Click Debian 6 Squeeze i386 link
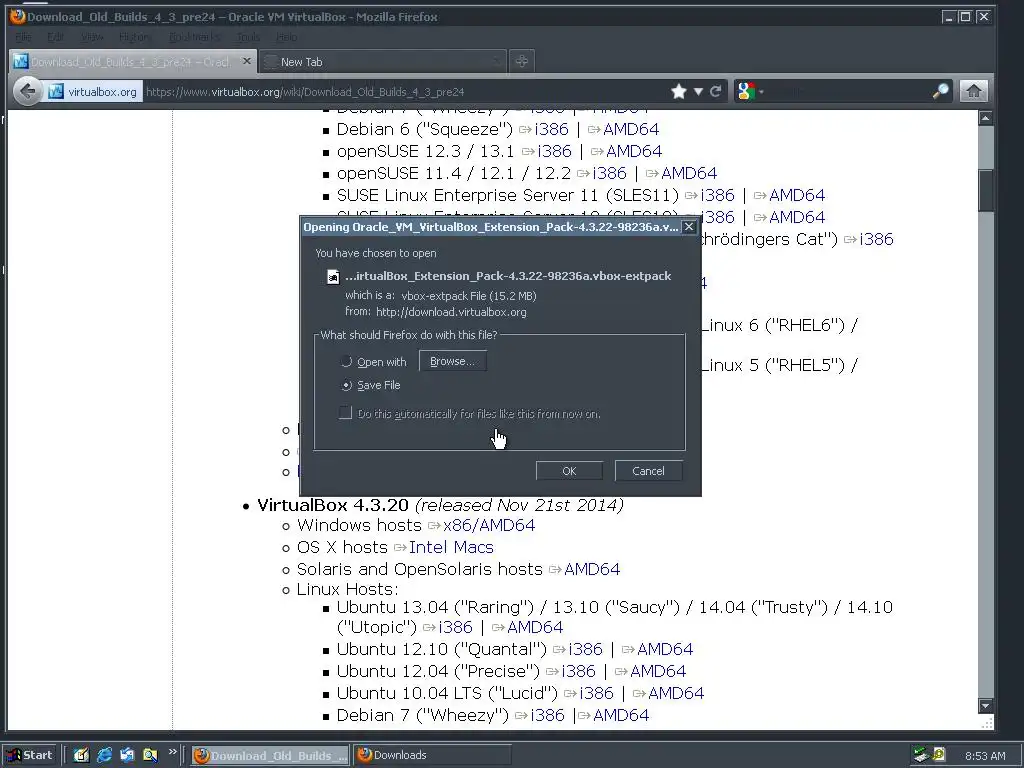This screenshot has height=768, width=1024. 551,129
